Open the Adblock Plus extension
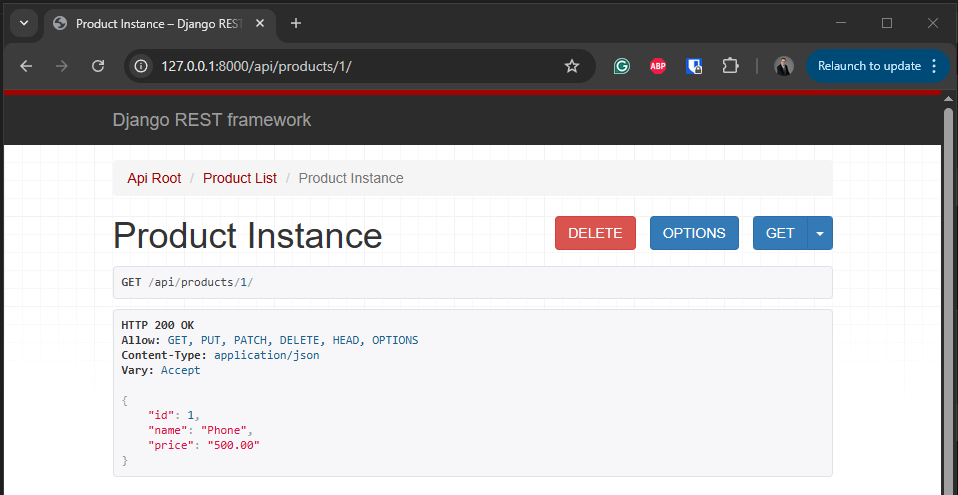This screenshot has width=958, height=495. point(658,66)
